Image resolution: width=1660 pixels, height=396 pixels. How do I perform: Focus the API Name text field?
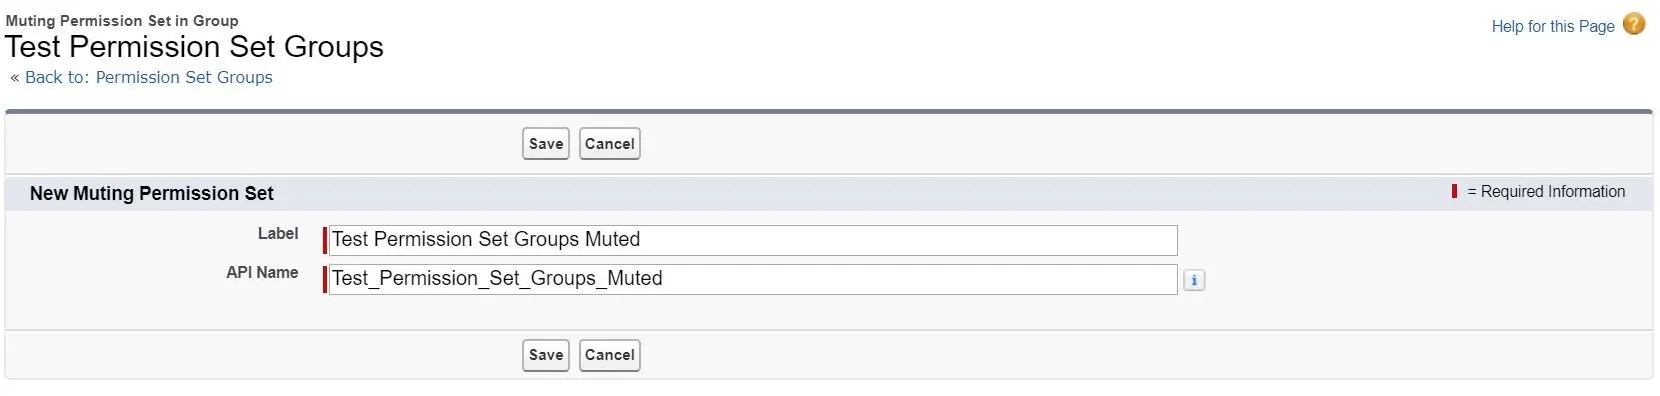(x=753, y=279)
